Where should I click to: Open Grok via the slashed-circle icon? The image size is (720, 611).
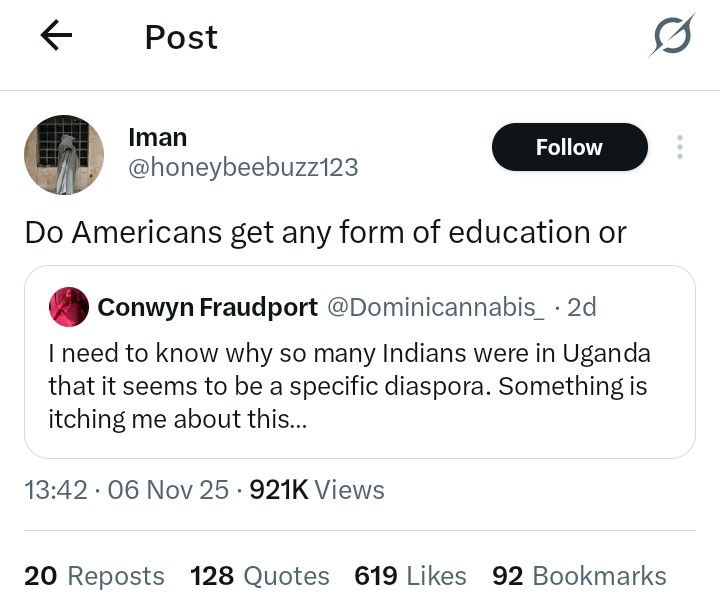(671, 37)
